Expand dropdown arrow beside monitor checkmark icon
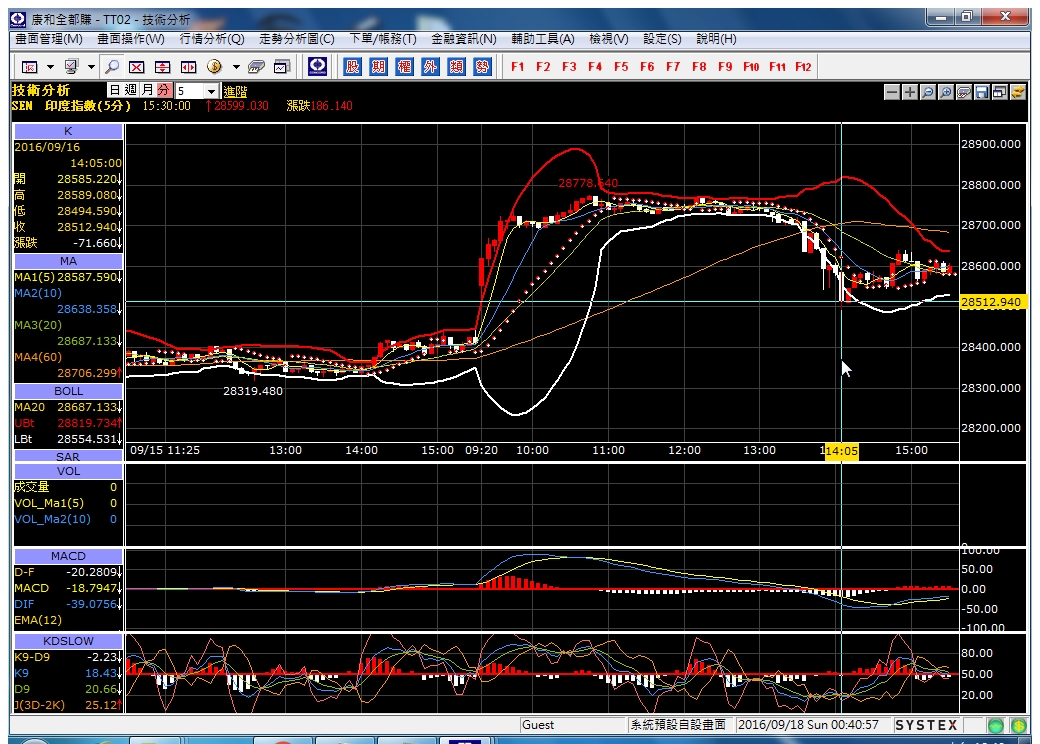 (92, 67)
